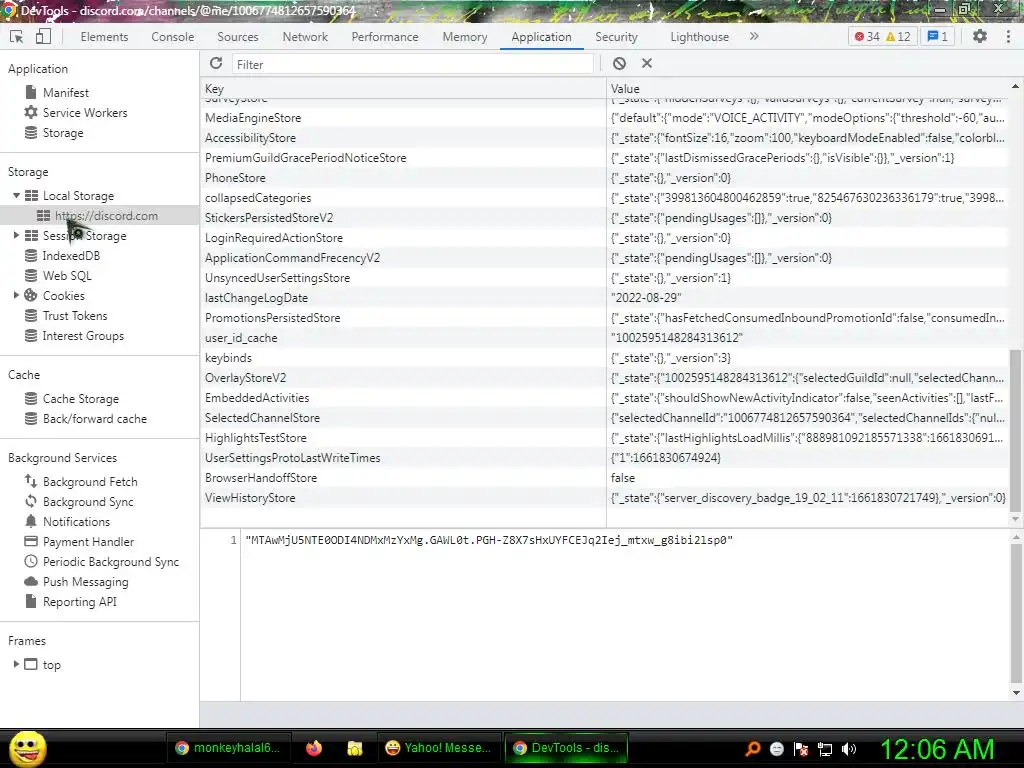Select https://discord.com under Local Storage
Viewport: 1024px width, 768px height.
pyautogui.click(x=106, y=216)
